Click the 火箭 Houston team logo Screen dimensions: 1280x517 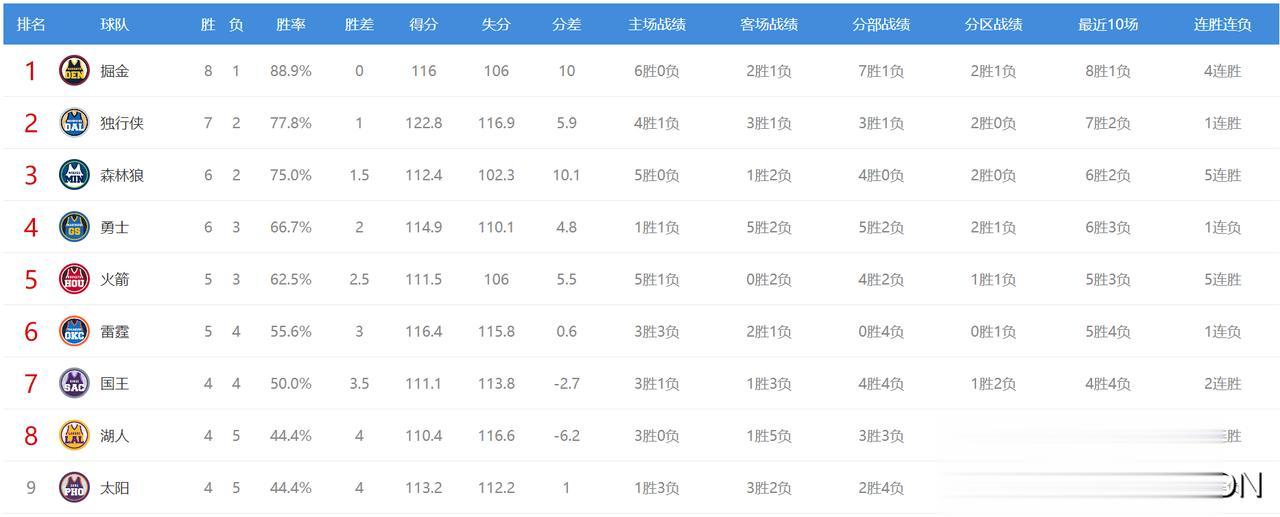pyautogui.click(x=74, y=278)
